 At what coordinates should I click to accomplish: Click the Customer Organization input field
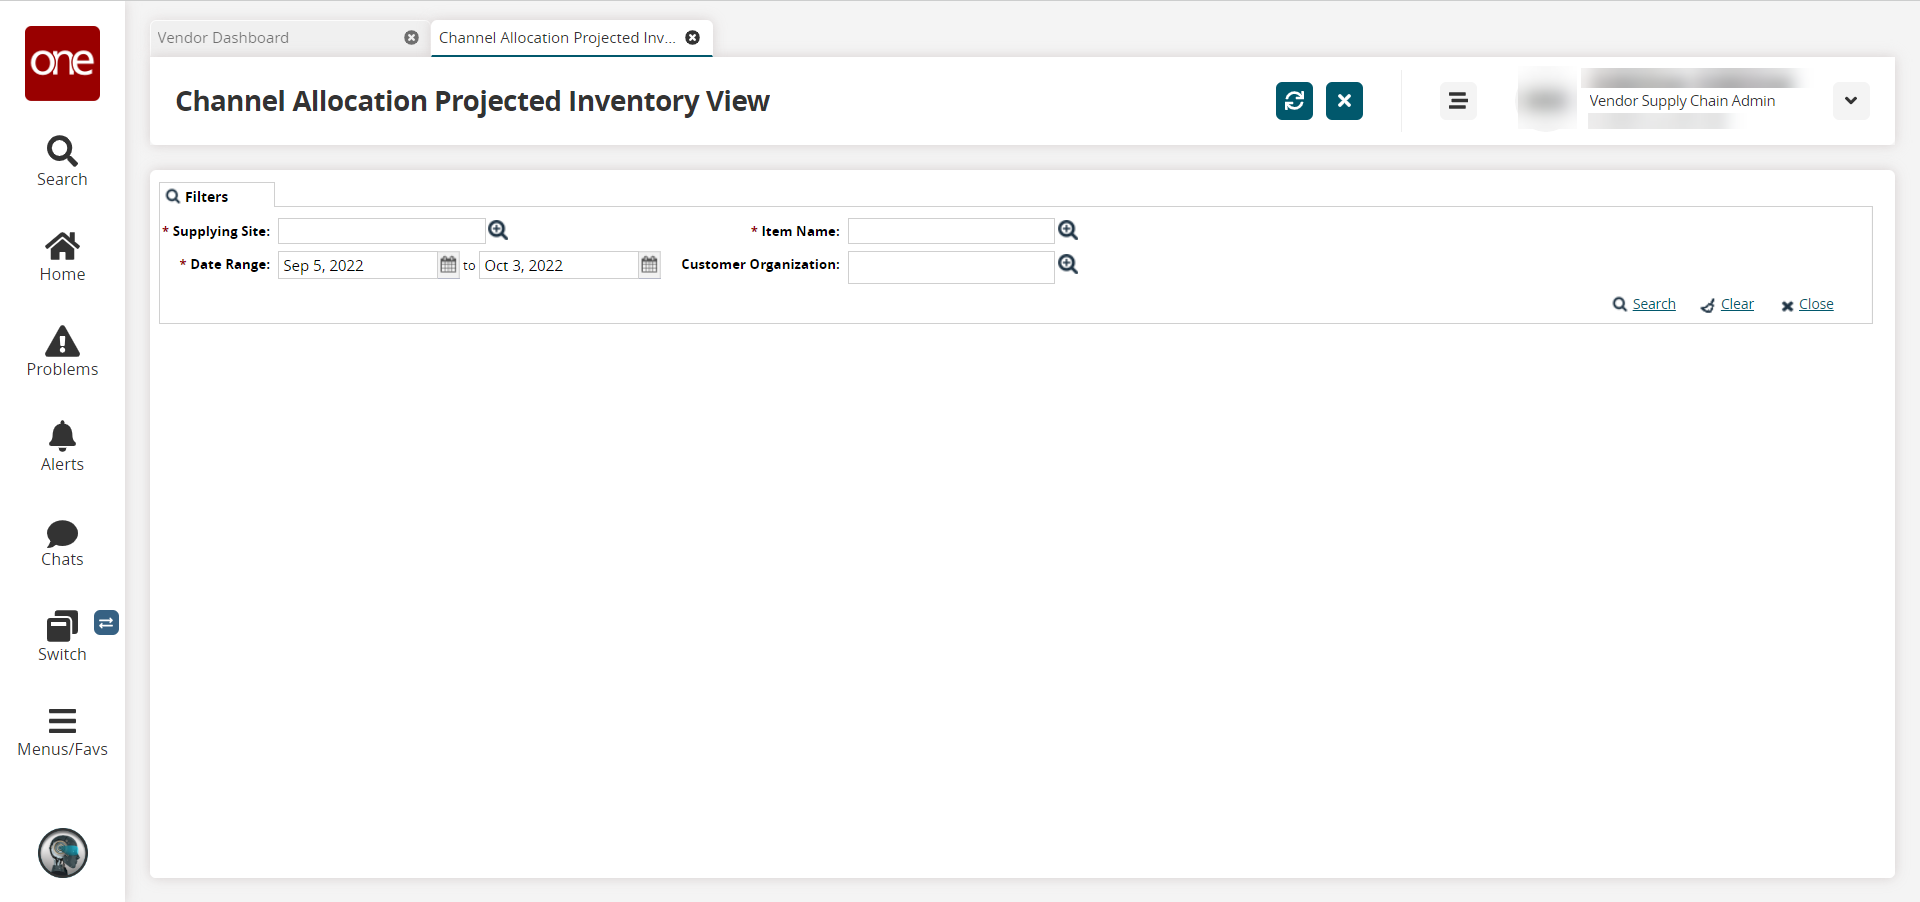coord(950,267)
